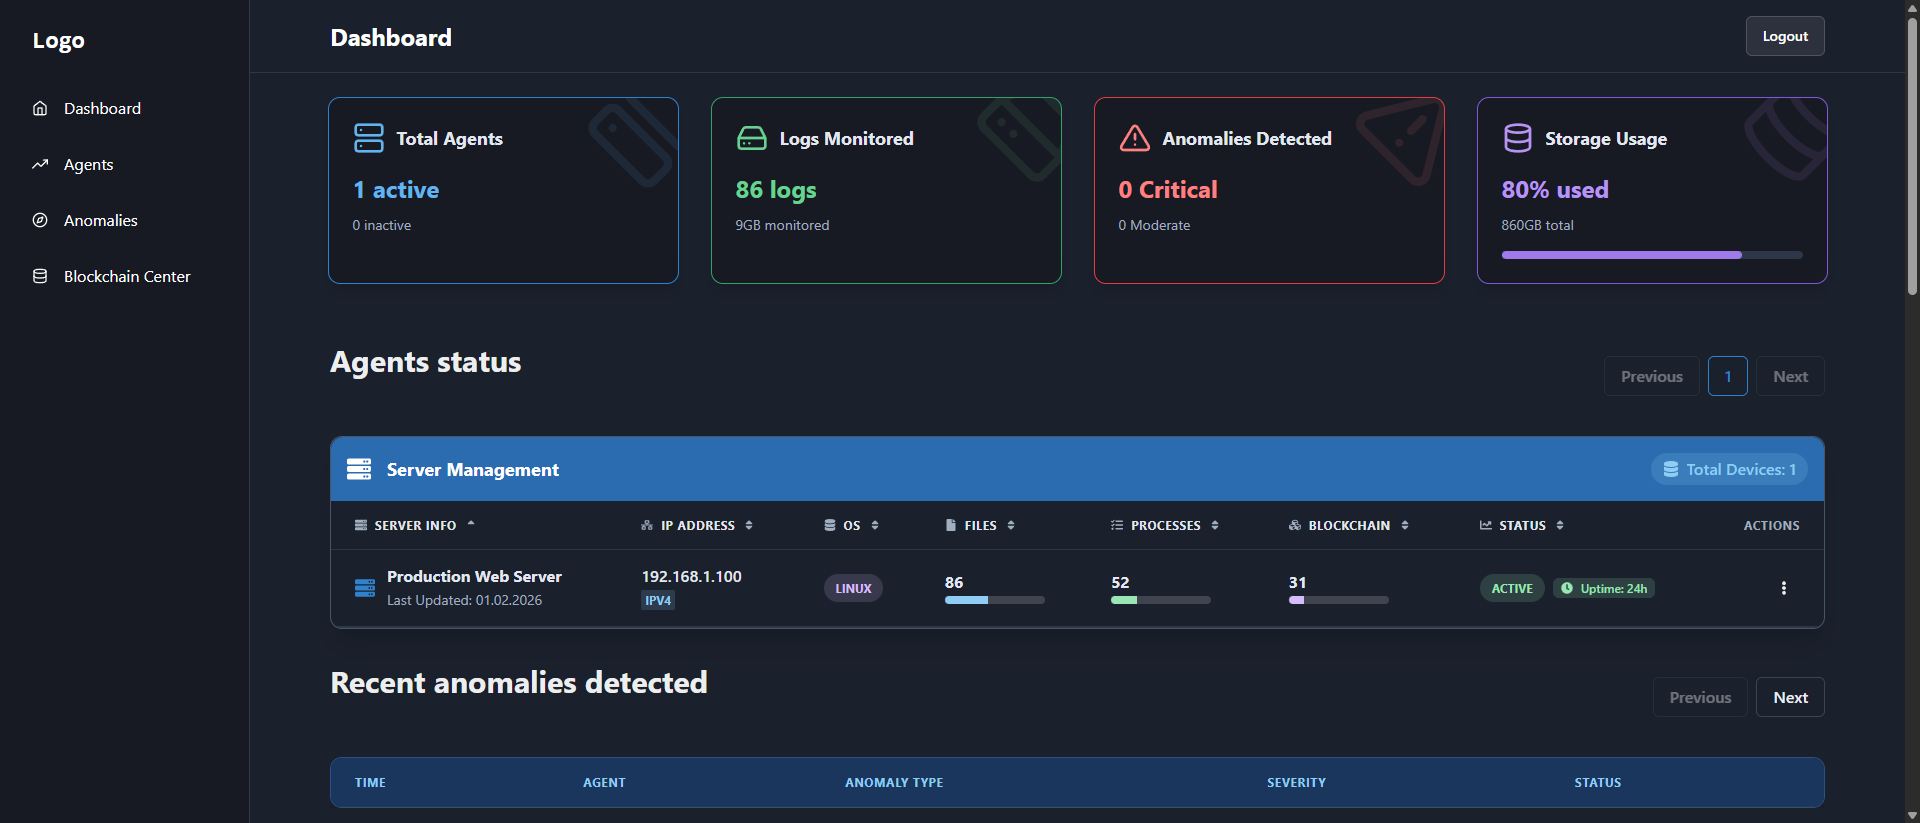Click the Total Devices: 1 badge
The width and height of the screenshot is (1920, 823).
[x=1729, y=469]
